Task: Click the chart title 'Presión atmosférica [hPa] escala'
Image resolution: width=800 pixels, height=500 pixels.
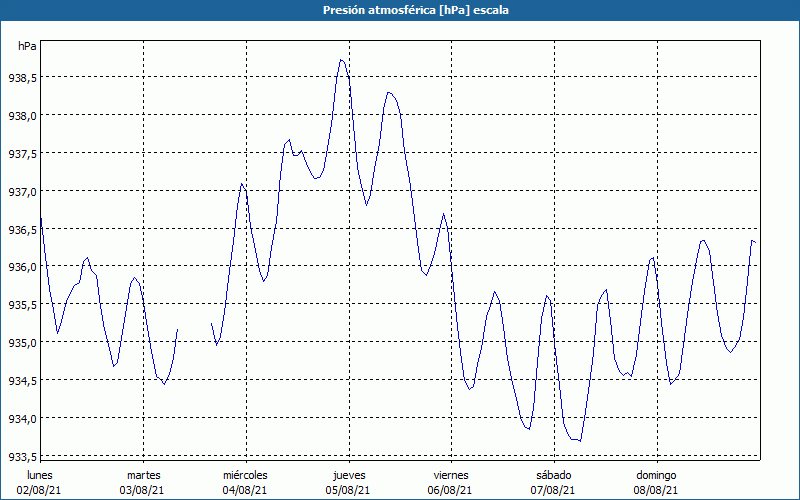Action: (x=416, y=10)
